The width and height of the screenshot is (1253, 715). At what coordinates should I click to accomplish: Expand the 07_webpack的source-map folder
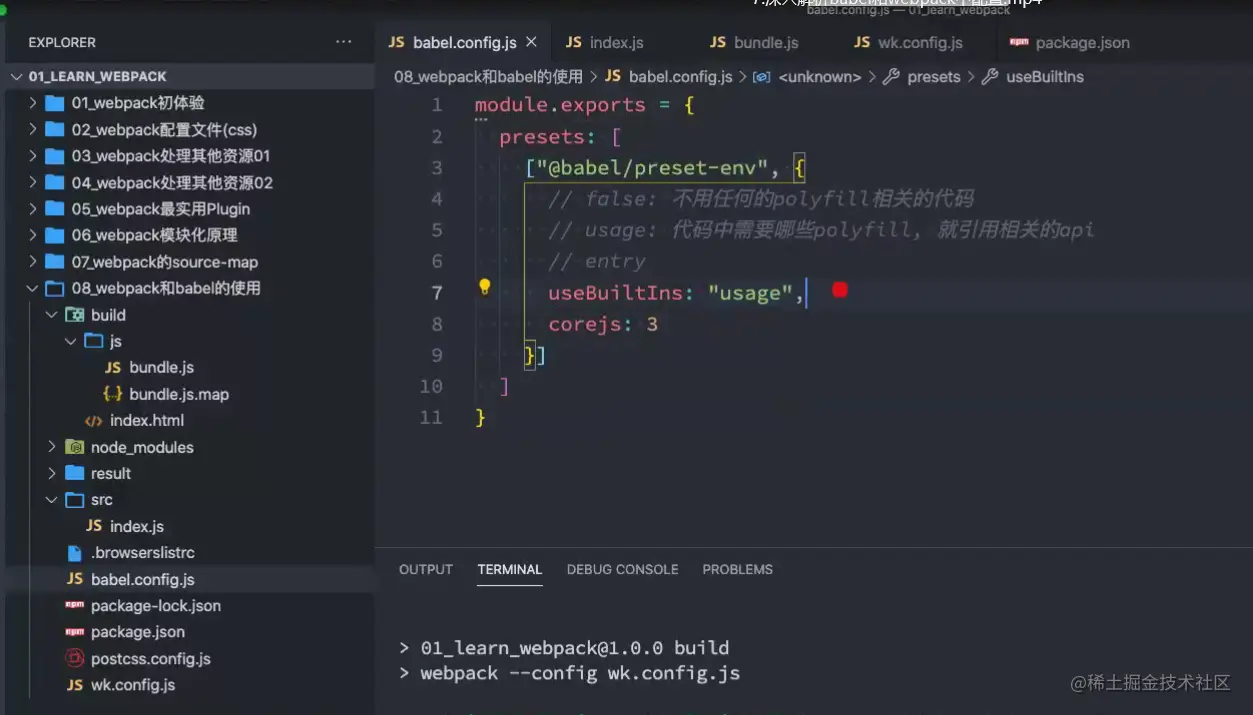(33, 262)
